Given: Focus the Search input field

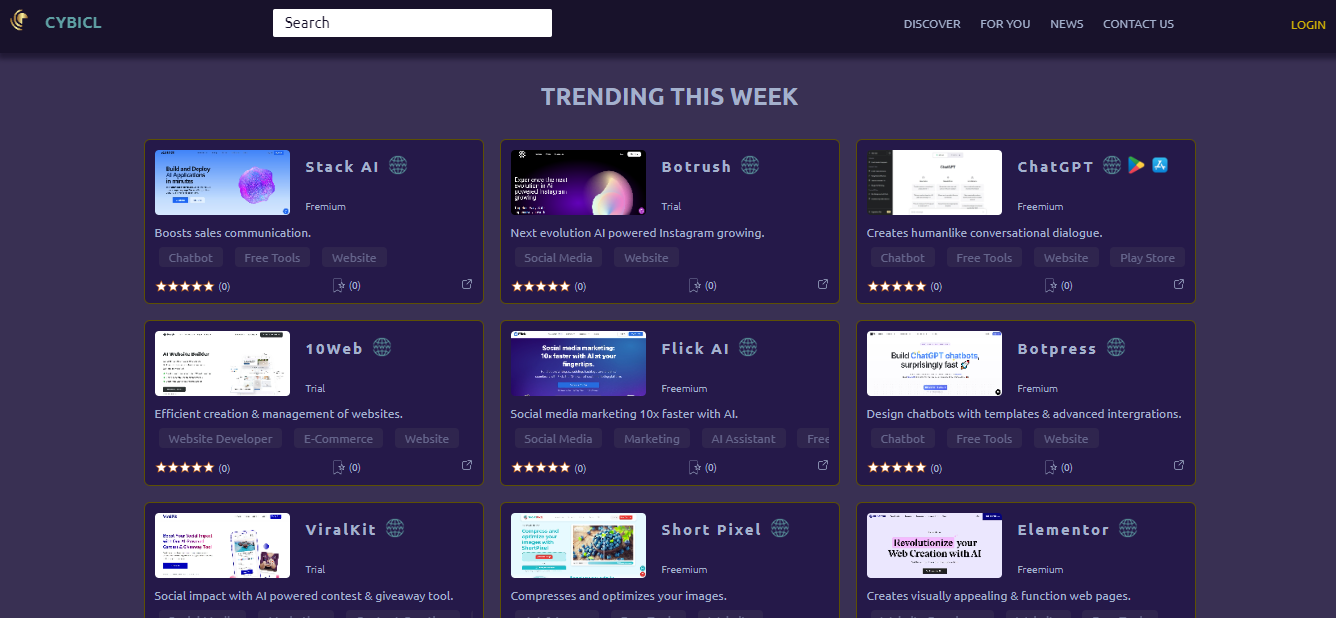Looking at the screenshot, I should pos(412,23).
